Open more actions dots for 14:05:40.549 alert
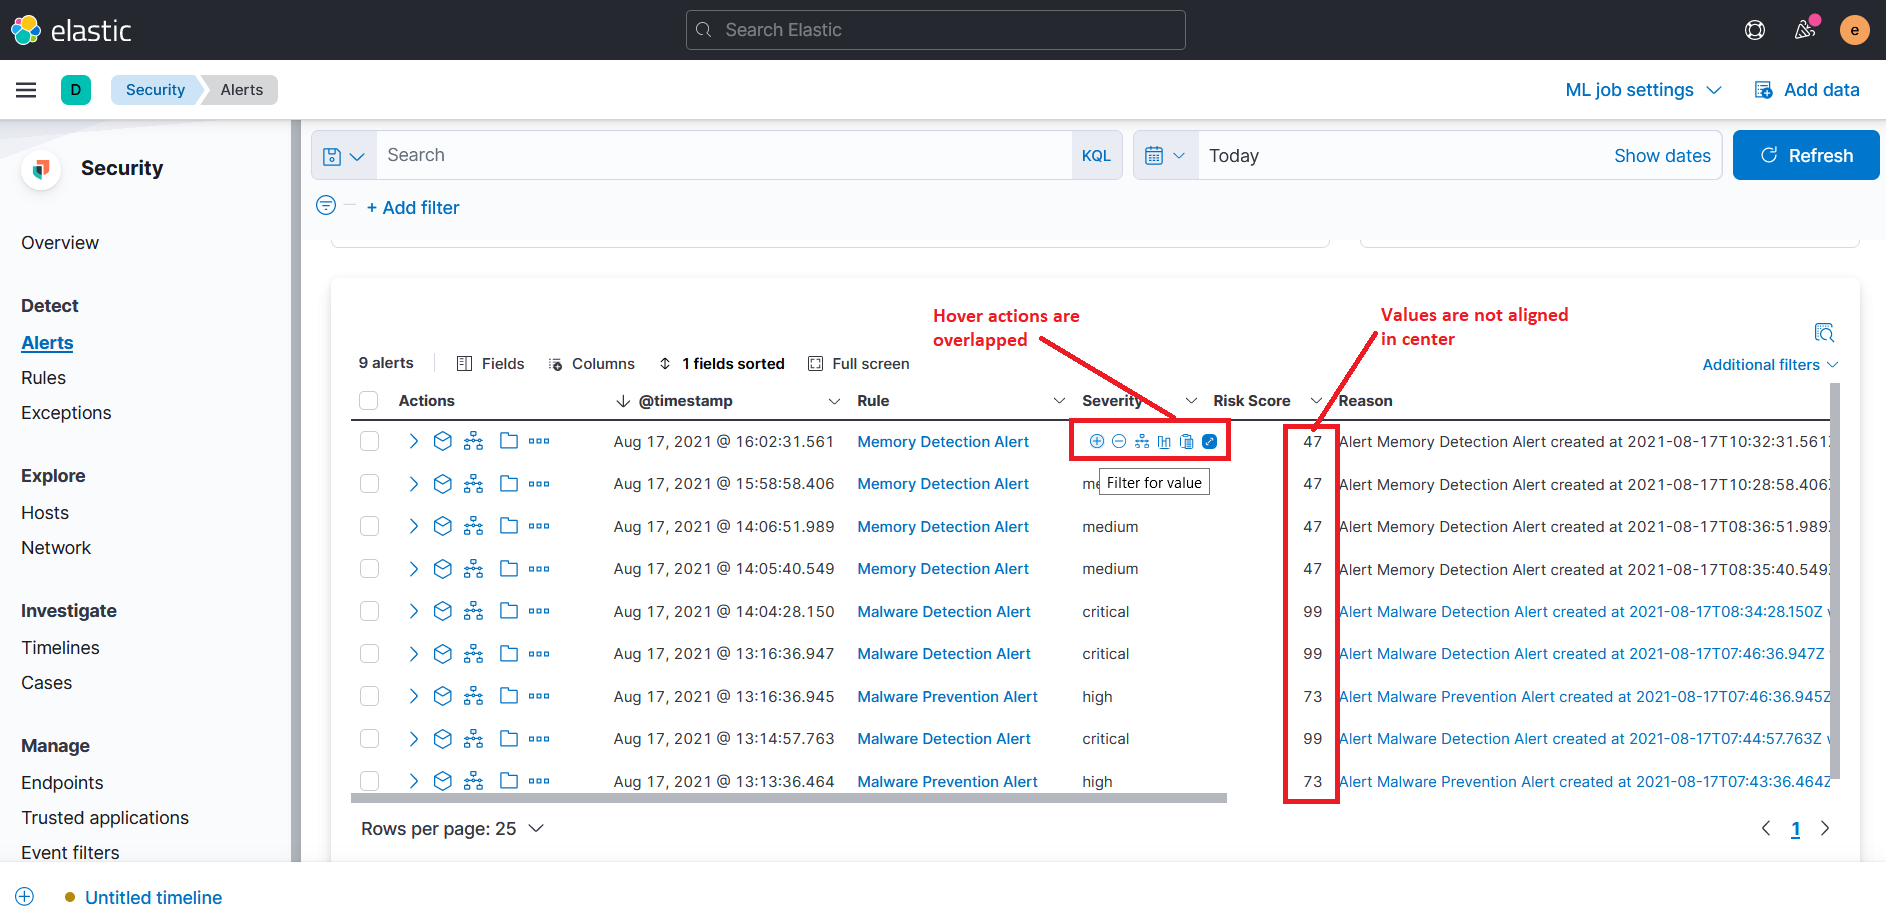This screenshot has width=1886, height=922. pyautogui.click(x=539, y=569)
